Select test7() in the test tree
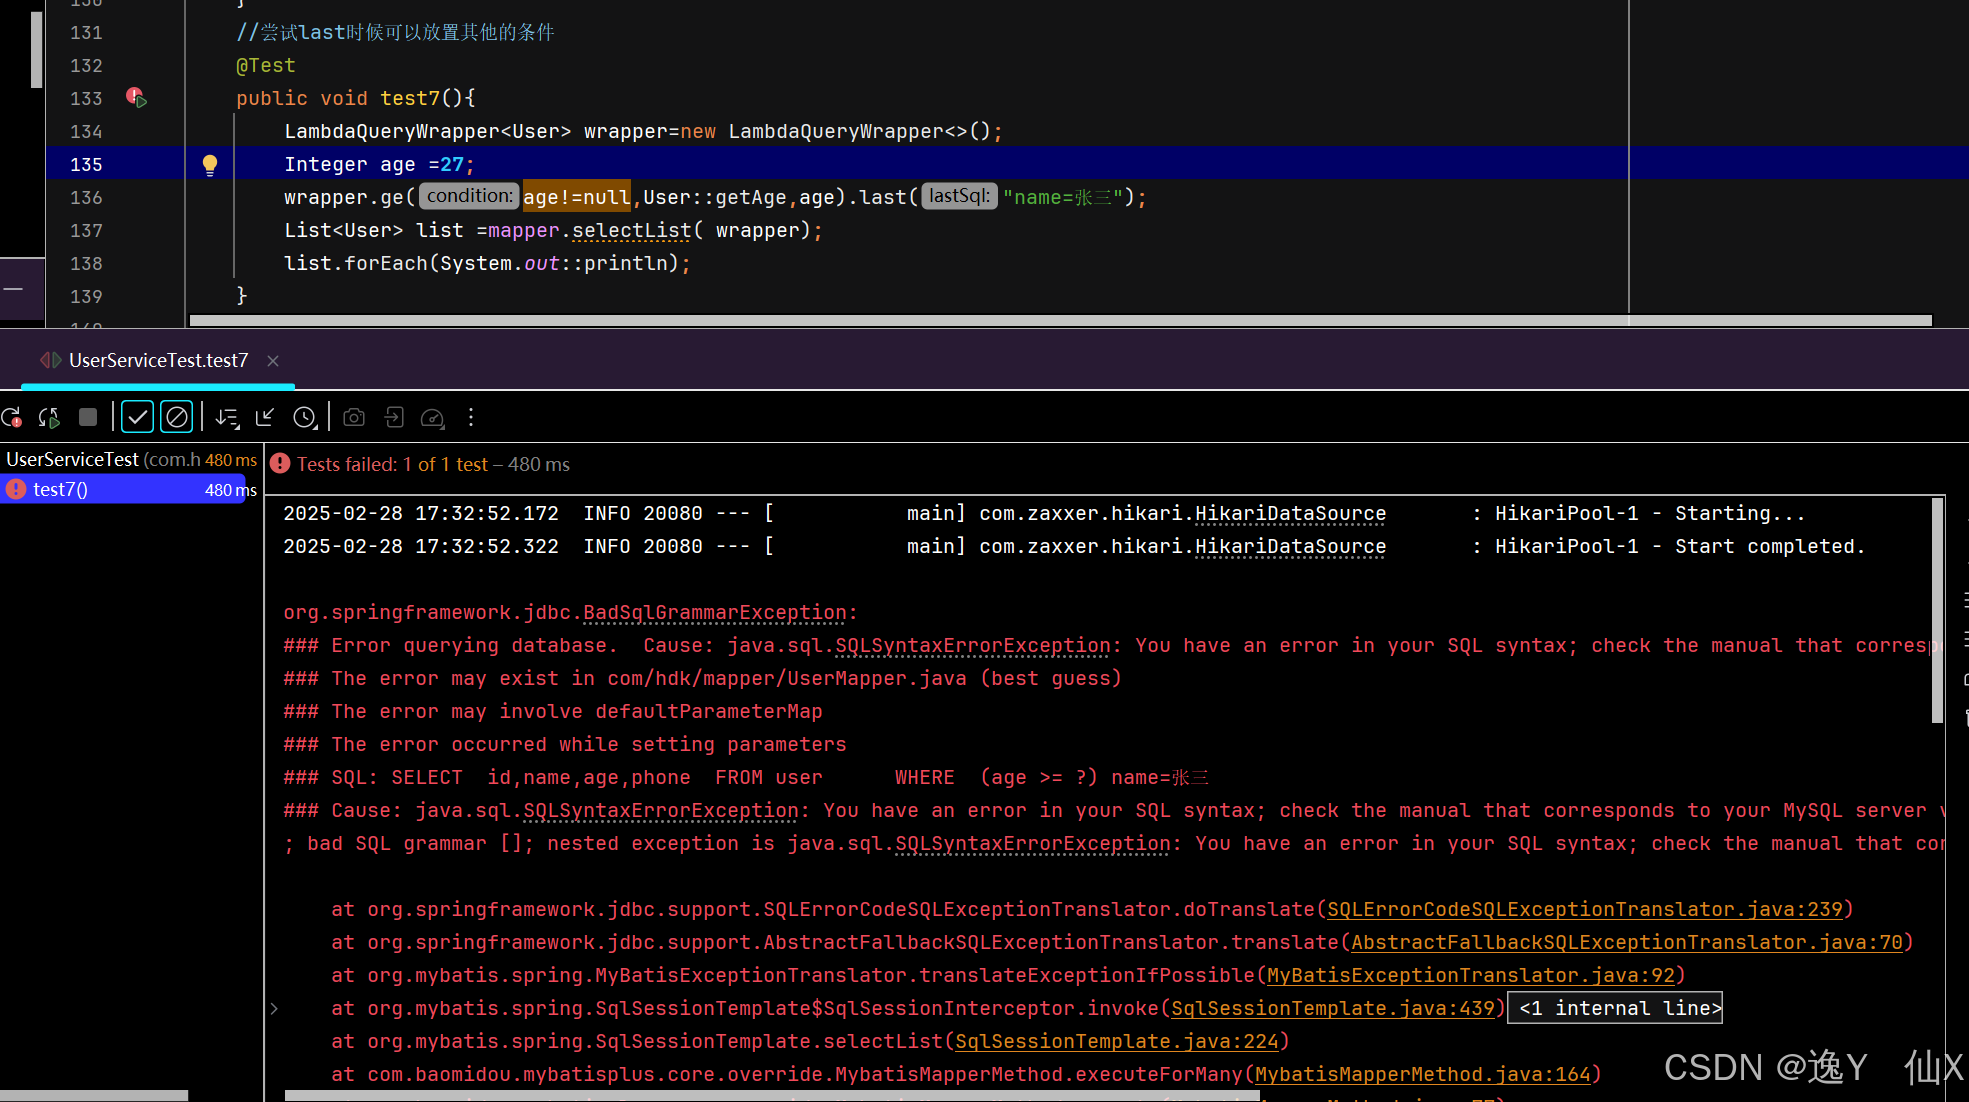 coord(61,489)
